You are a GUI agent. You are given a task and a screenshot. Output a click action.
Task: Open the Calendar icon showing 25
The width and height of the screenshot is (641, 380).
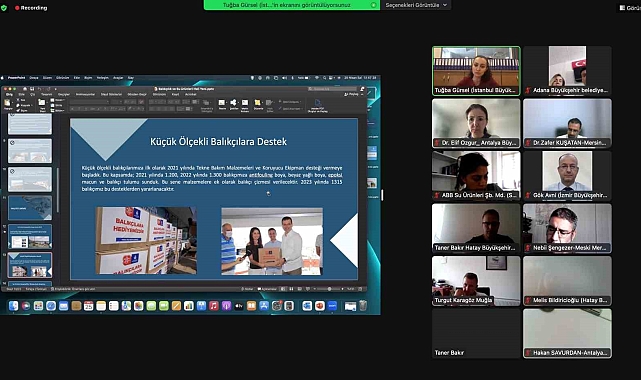coord(88,306)
